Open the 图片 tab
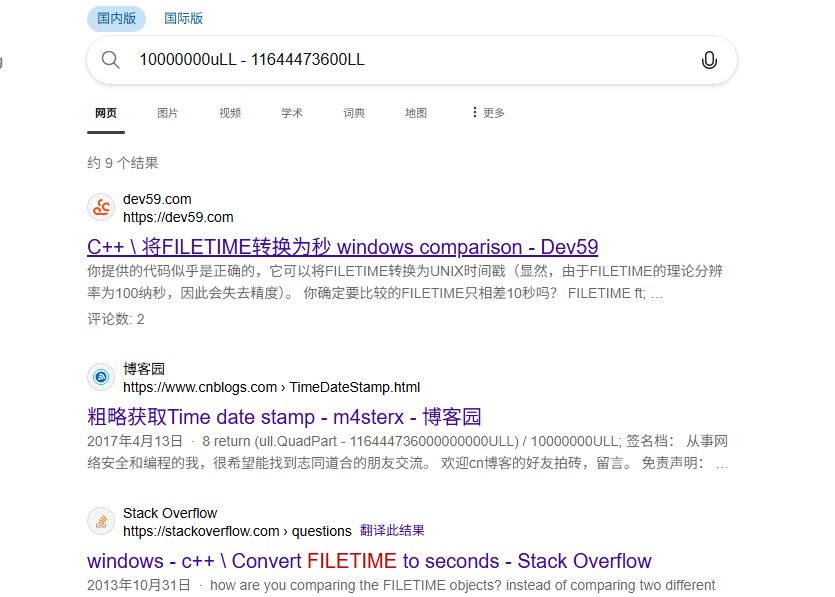835x597 pixels. (x=168, y=113)
